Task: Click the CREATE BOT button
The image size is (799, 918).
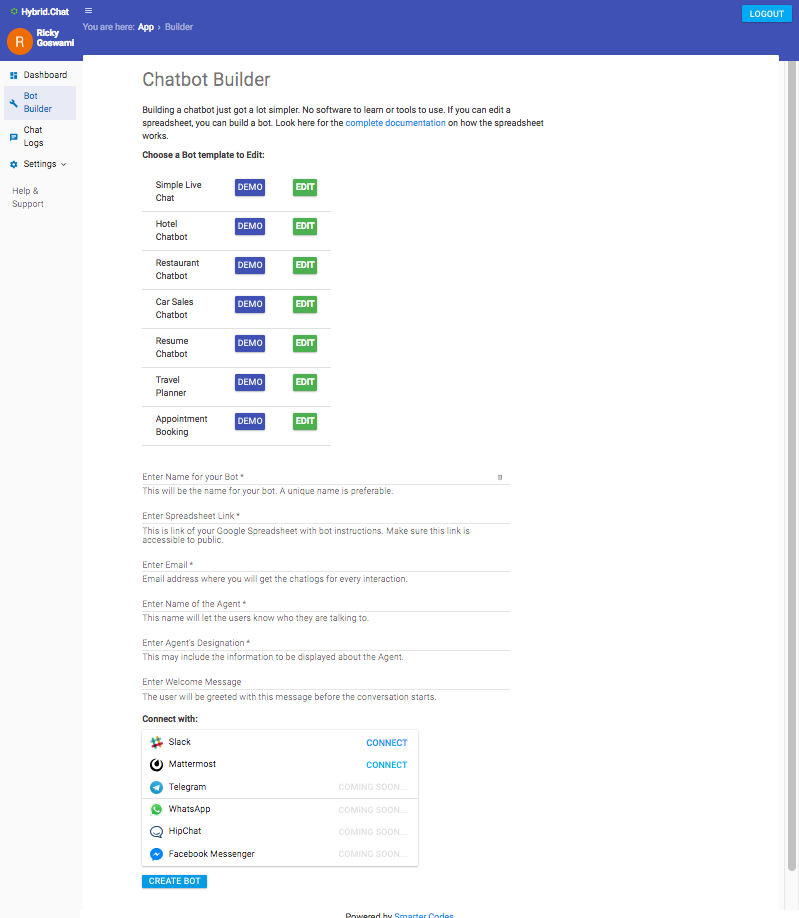Action: (x=174, y=881)
